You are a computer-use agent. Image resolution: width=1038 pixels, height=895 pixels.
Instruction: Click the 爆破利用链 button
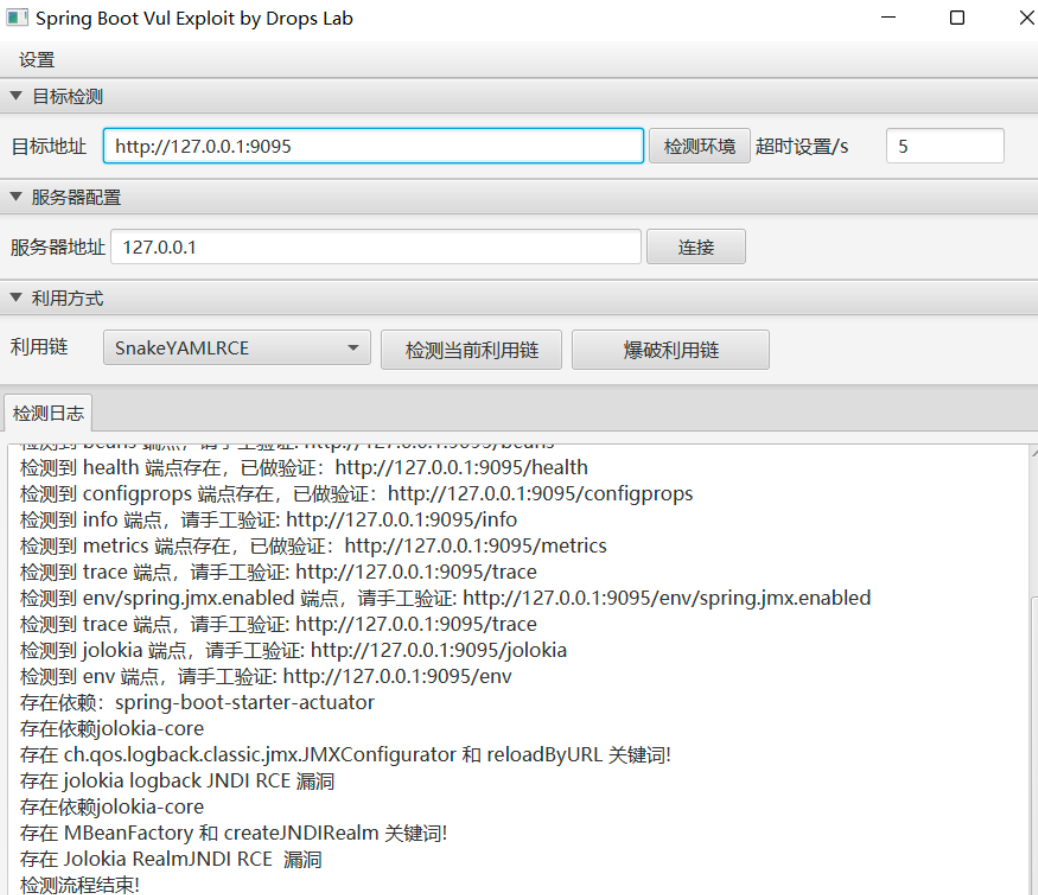pyautogui.click(x=671, y=350)
